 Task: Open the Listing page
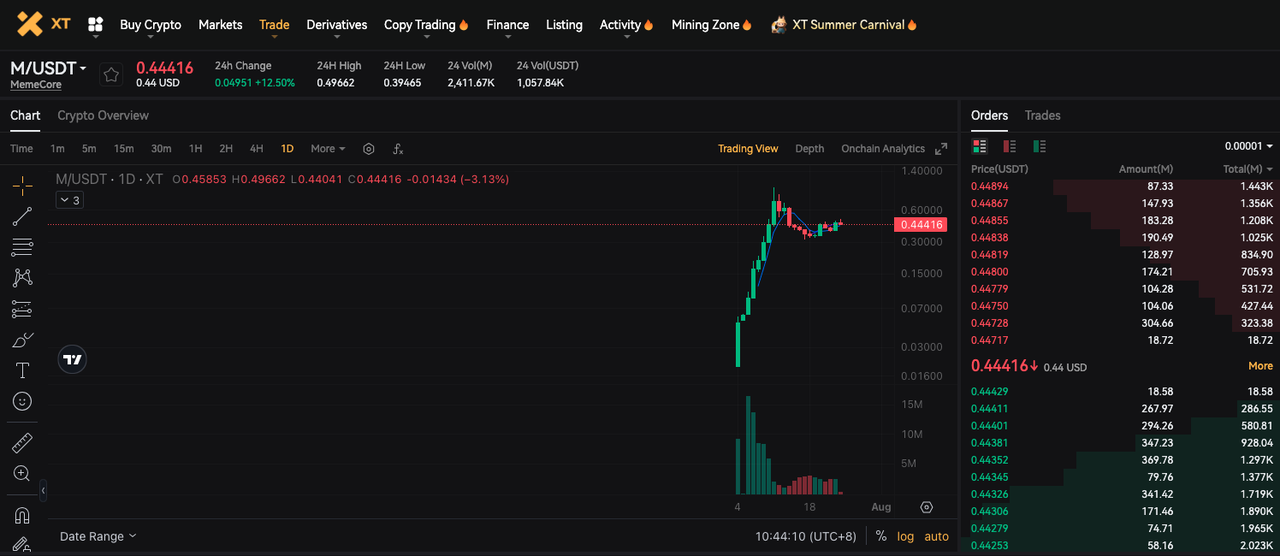pyautogui.click(x=564, y=25)
